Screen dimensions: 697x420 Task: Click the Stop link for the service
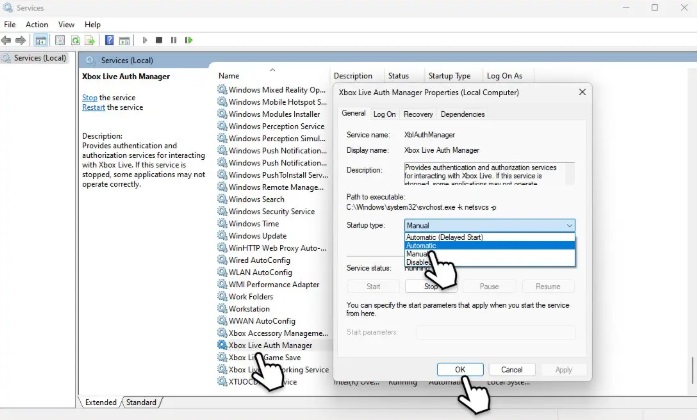[x=89, y=97]
